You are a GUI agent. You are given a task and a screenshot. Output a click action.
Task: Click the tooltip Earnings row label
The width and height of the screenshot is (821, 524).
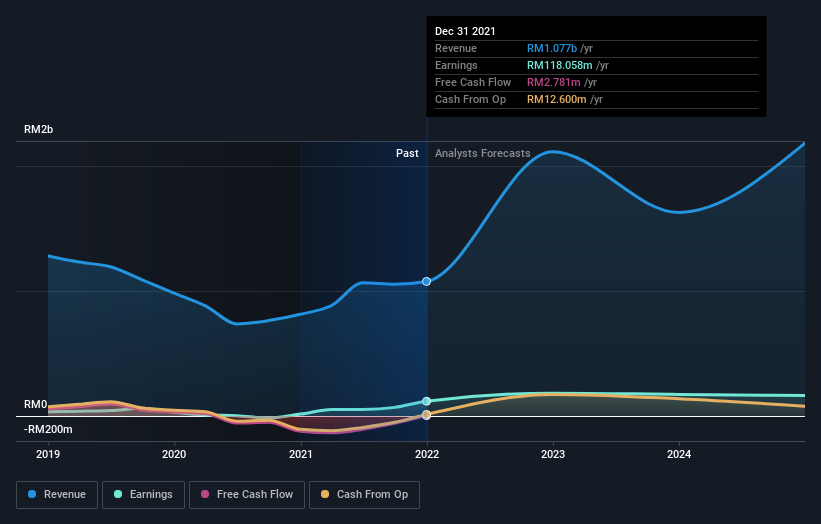point(456,65)
